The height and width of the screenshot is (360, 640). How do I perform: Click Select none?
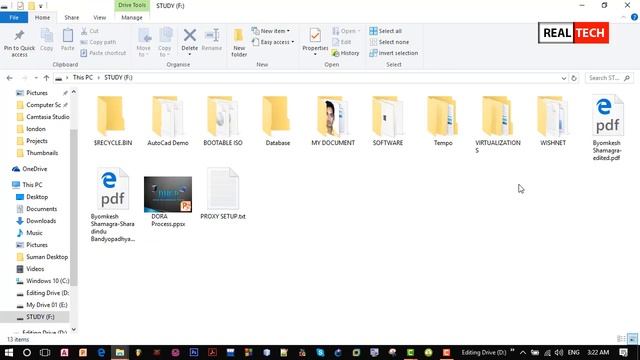[x=389, y=42]
